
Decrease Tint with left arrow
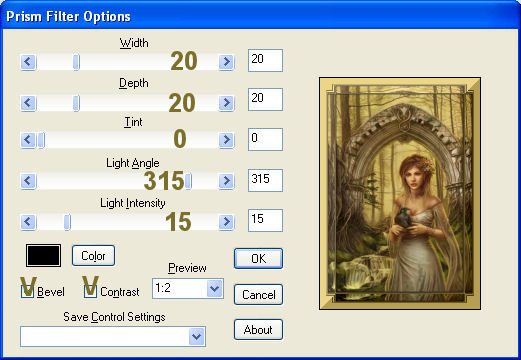coord(28,140)
